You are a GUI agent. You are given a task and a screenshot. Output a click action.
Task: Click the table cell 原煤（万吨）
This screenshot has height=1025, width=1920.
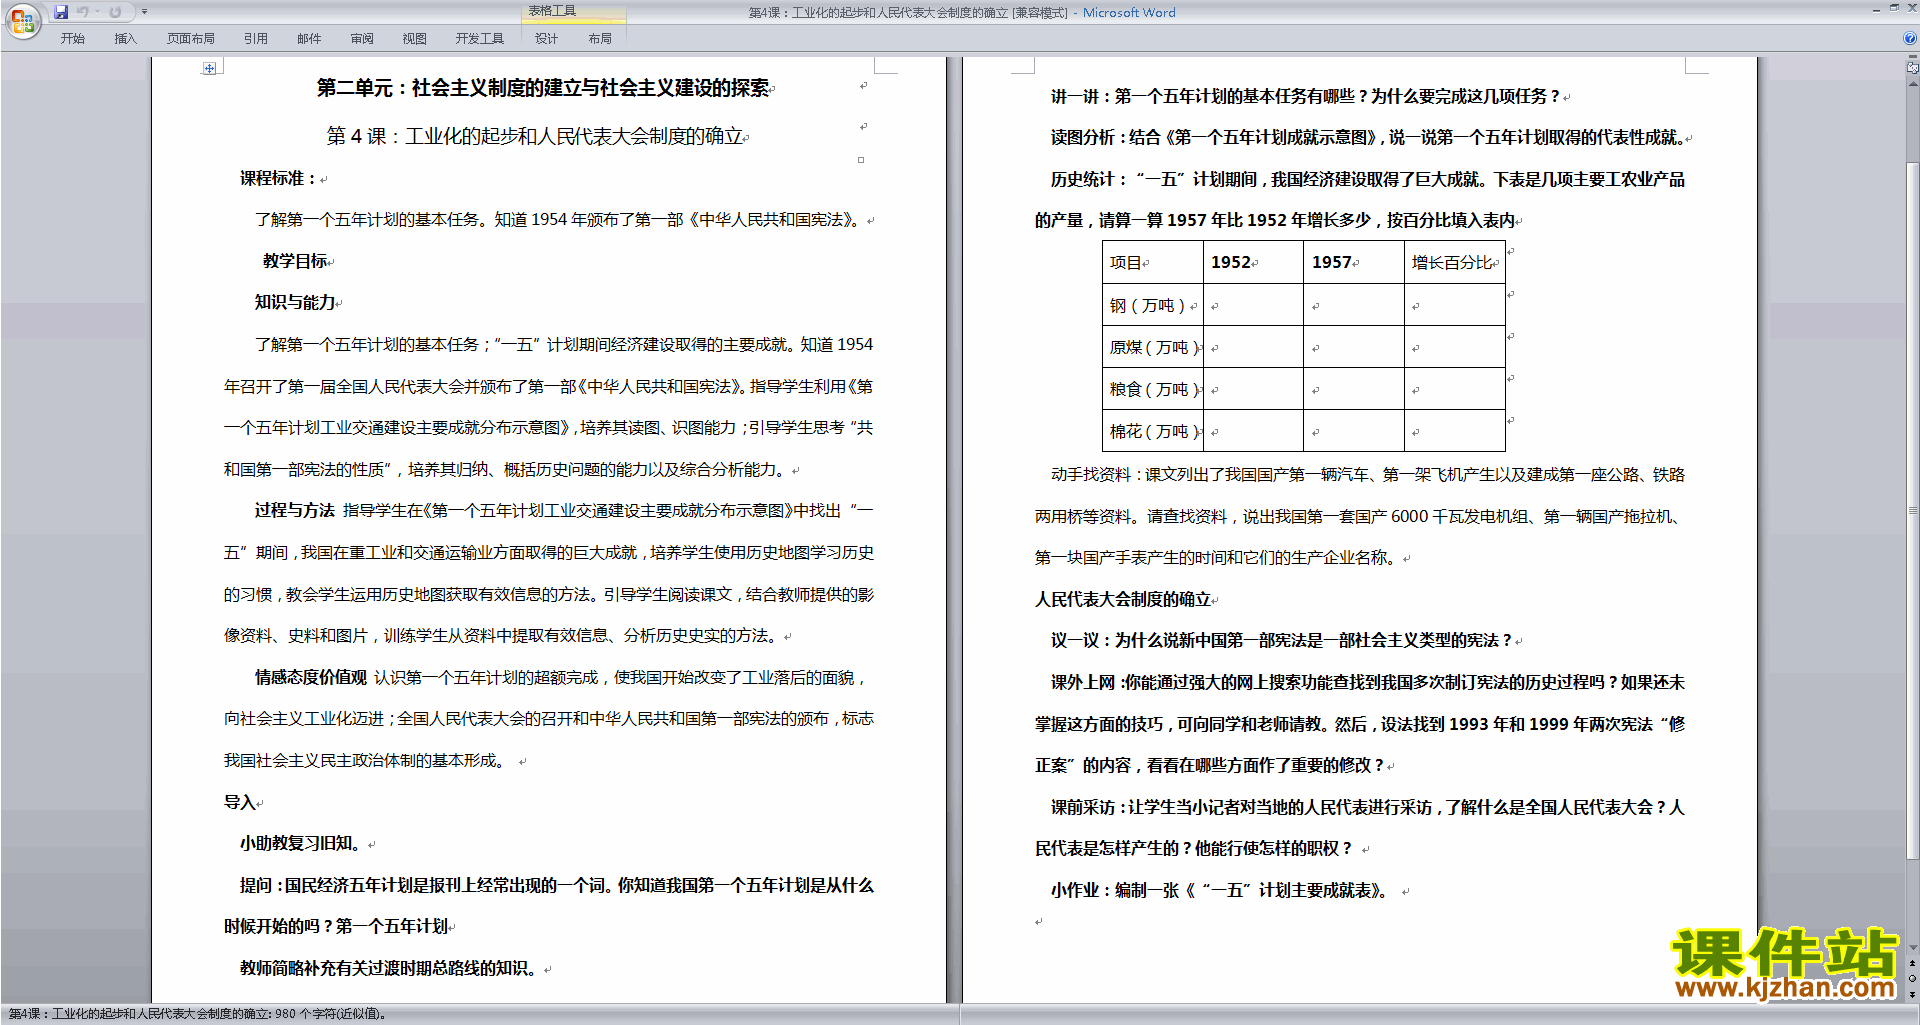1153,347
